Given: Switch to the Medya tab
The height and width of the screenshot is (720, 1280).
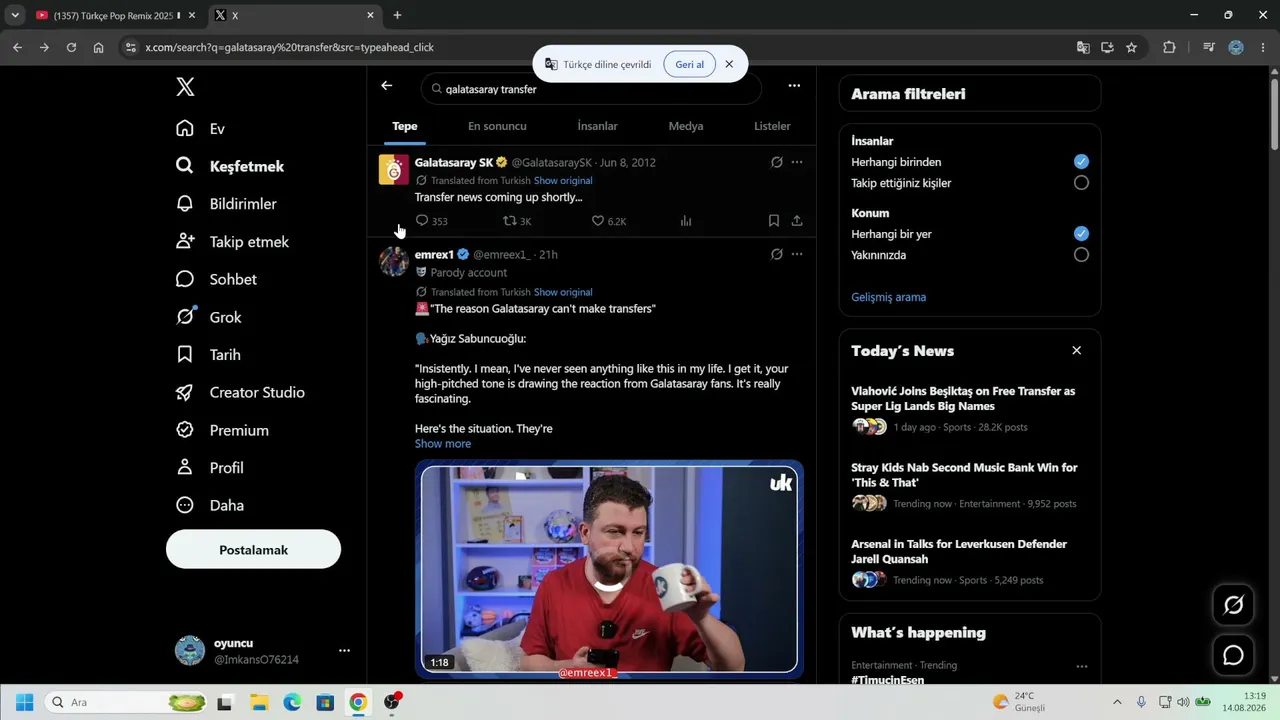Looking at the screenshot, I should tap(686, 126).
